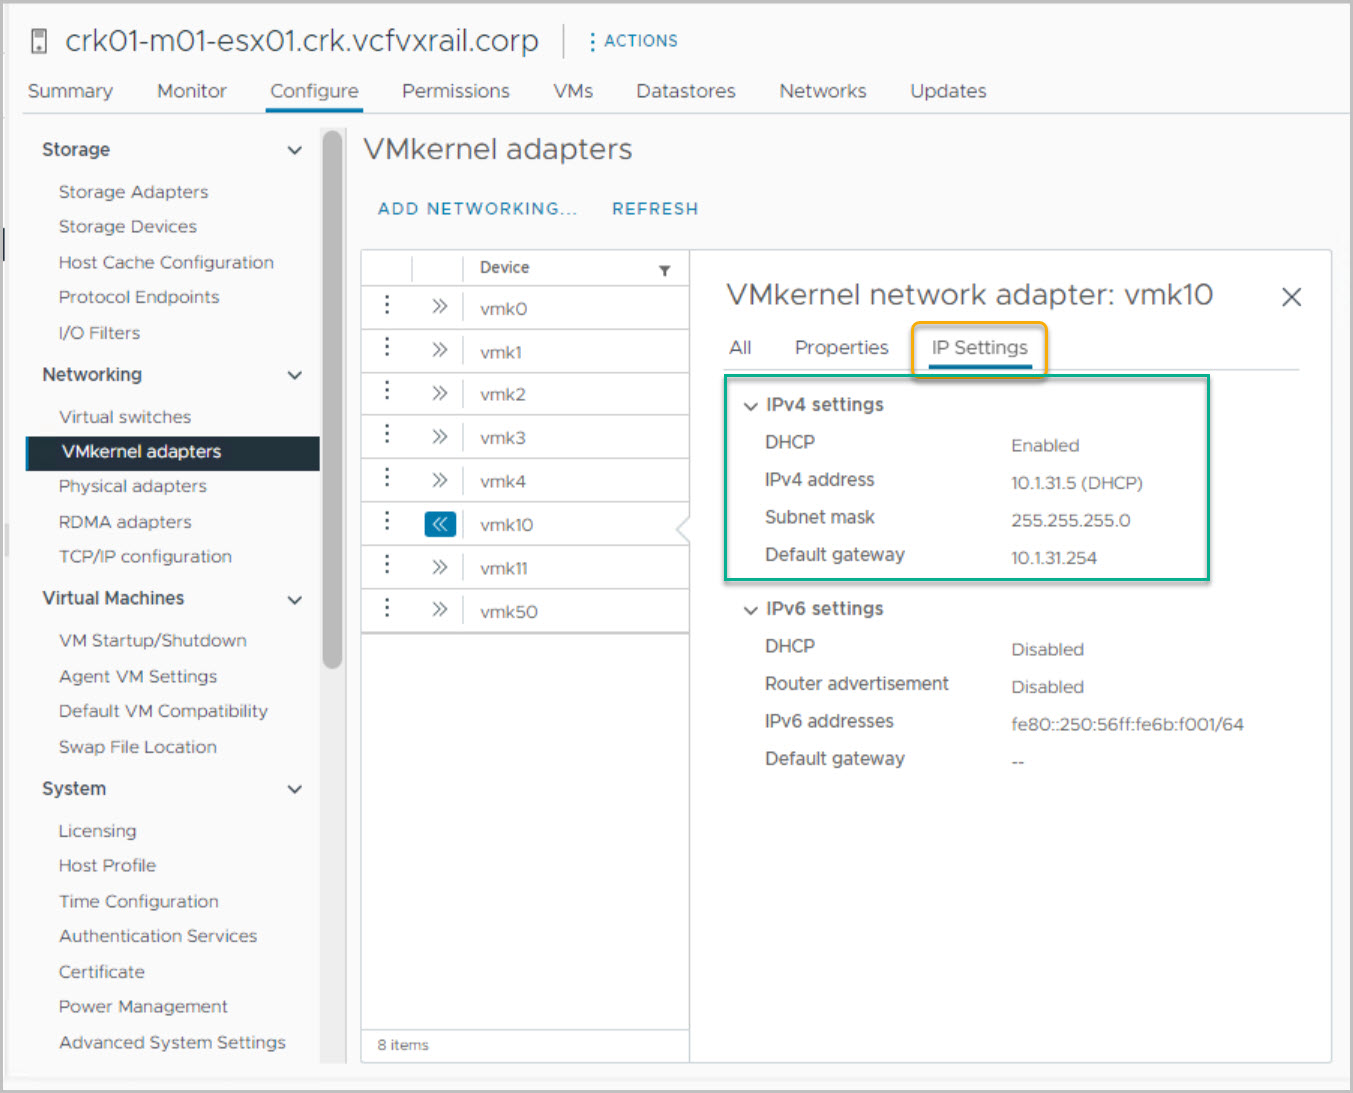Open the Properties tab of vmk10
This screenshot has width=1353, height=1093.
(x=841, y=347)
